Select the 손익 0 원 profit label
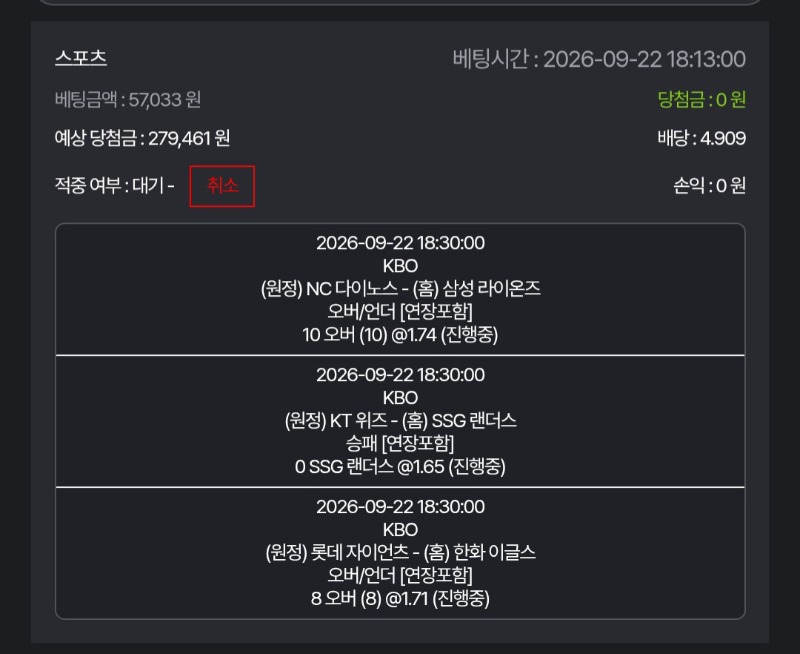The image size is (800, 654). 709,186
